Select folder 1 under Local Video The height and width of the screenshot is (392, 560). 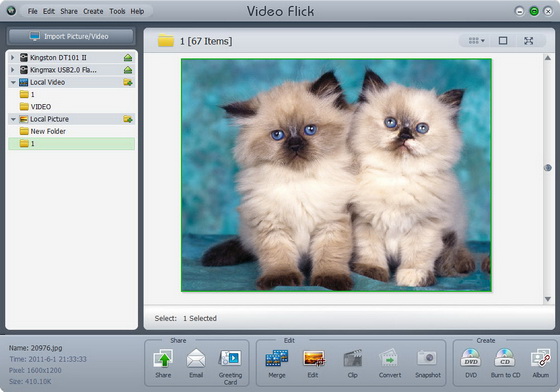(71, 95)
